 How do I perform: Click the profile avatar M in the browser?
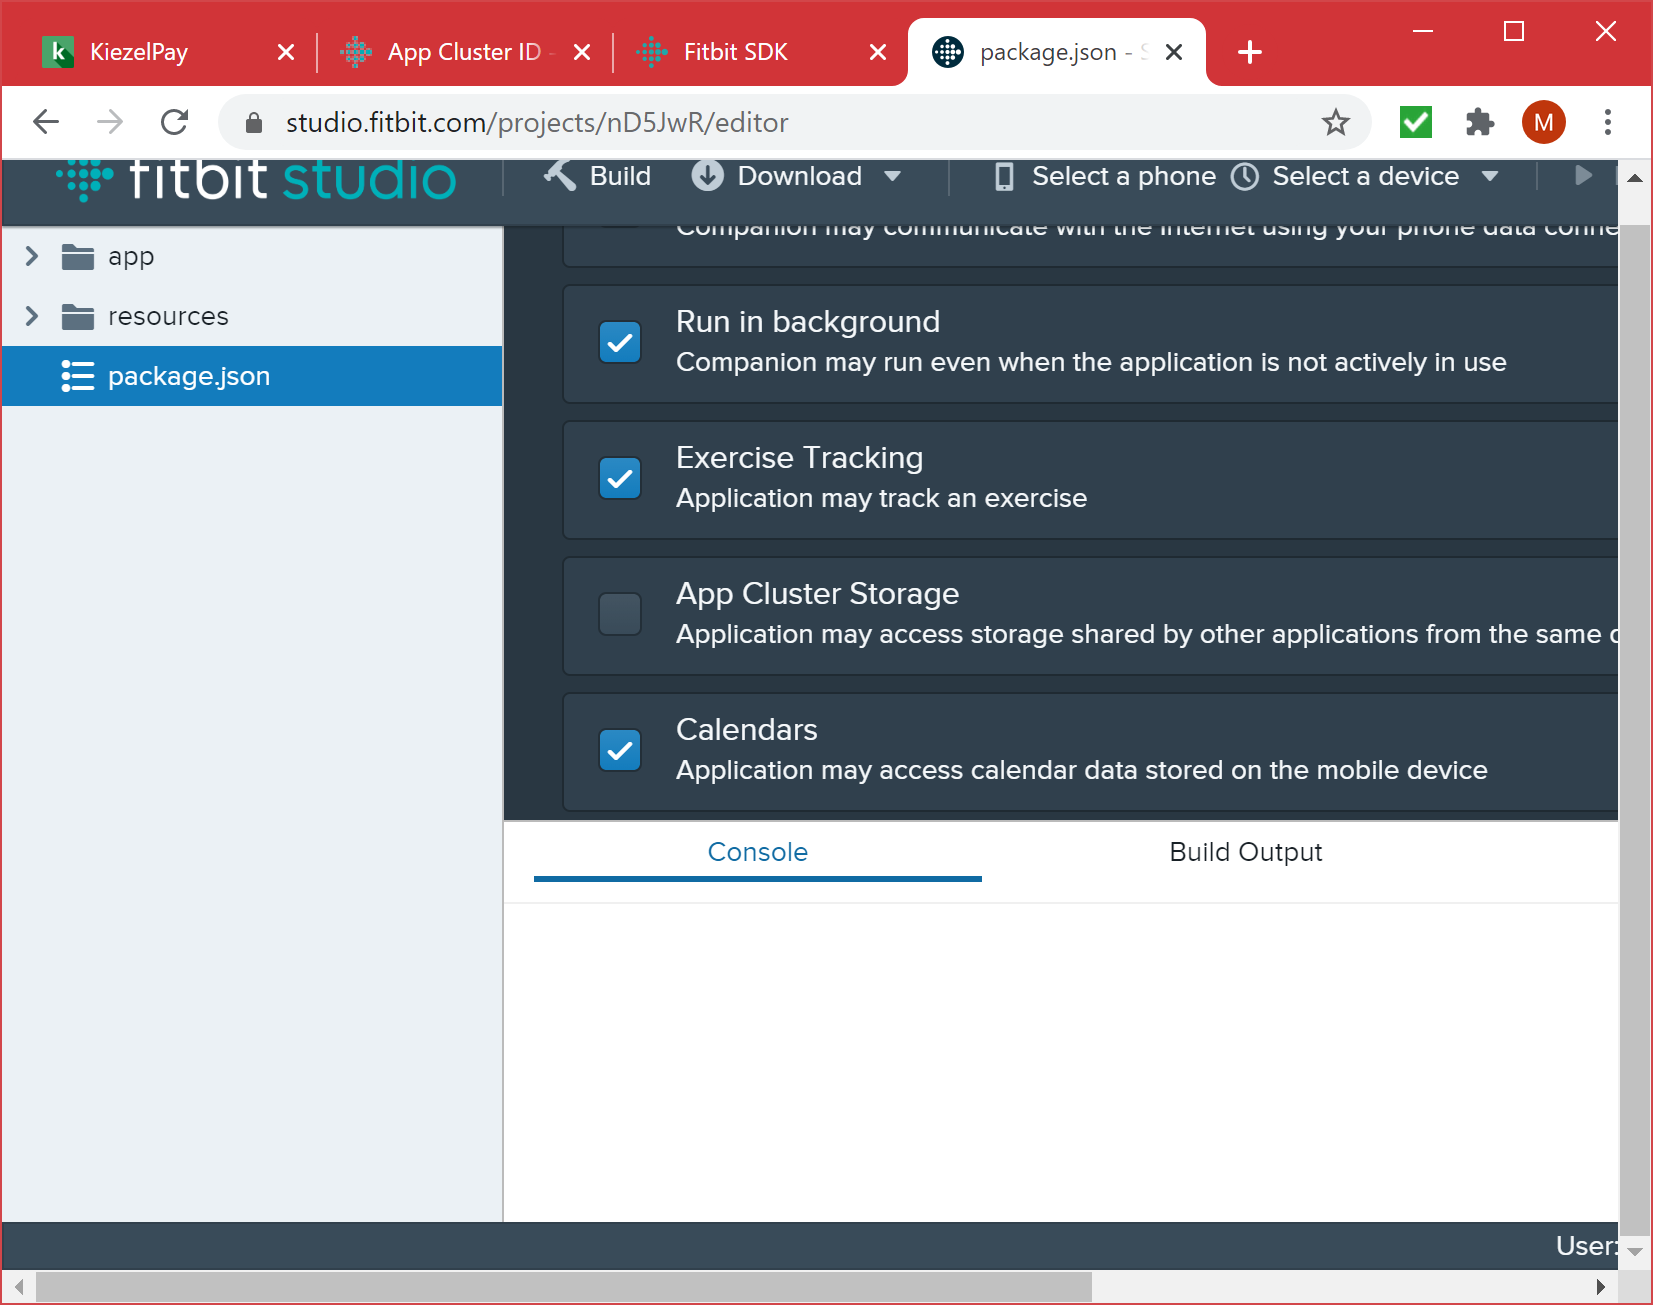tap(1542, 122)
